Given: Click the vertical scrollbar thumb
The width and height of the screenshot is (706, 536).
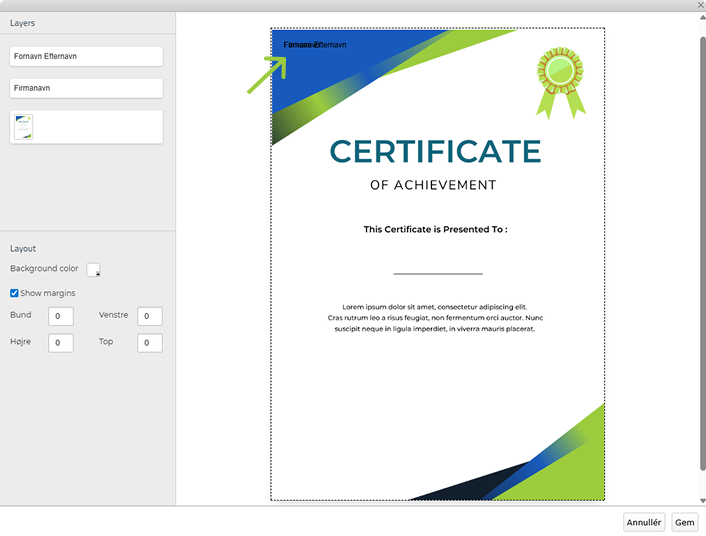Looking at the screenshot, I should pos(703,254).
